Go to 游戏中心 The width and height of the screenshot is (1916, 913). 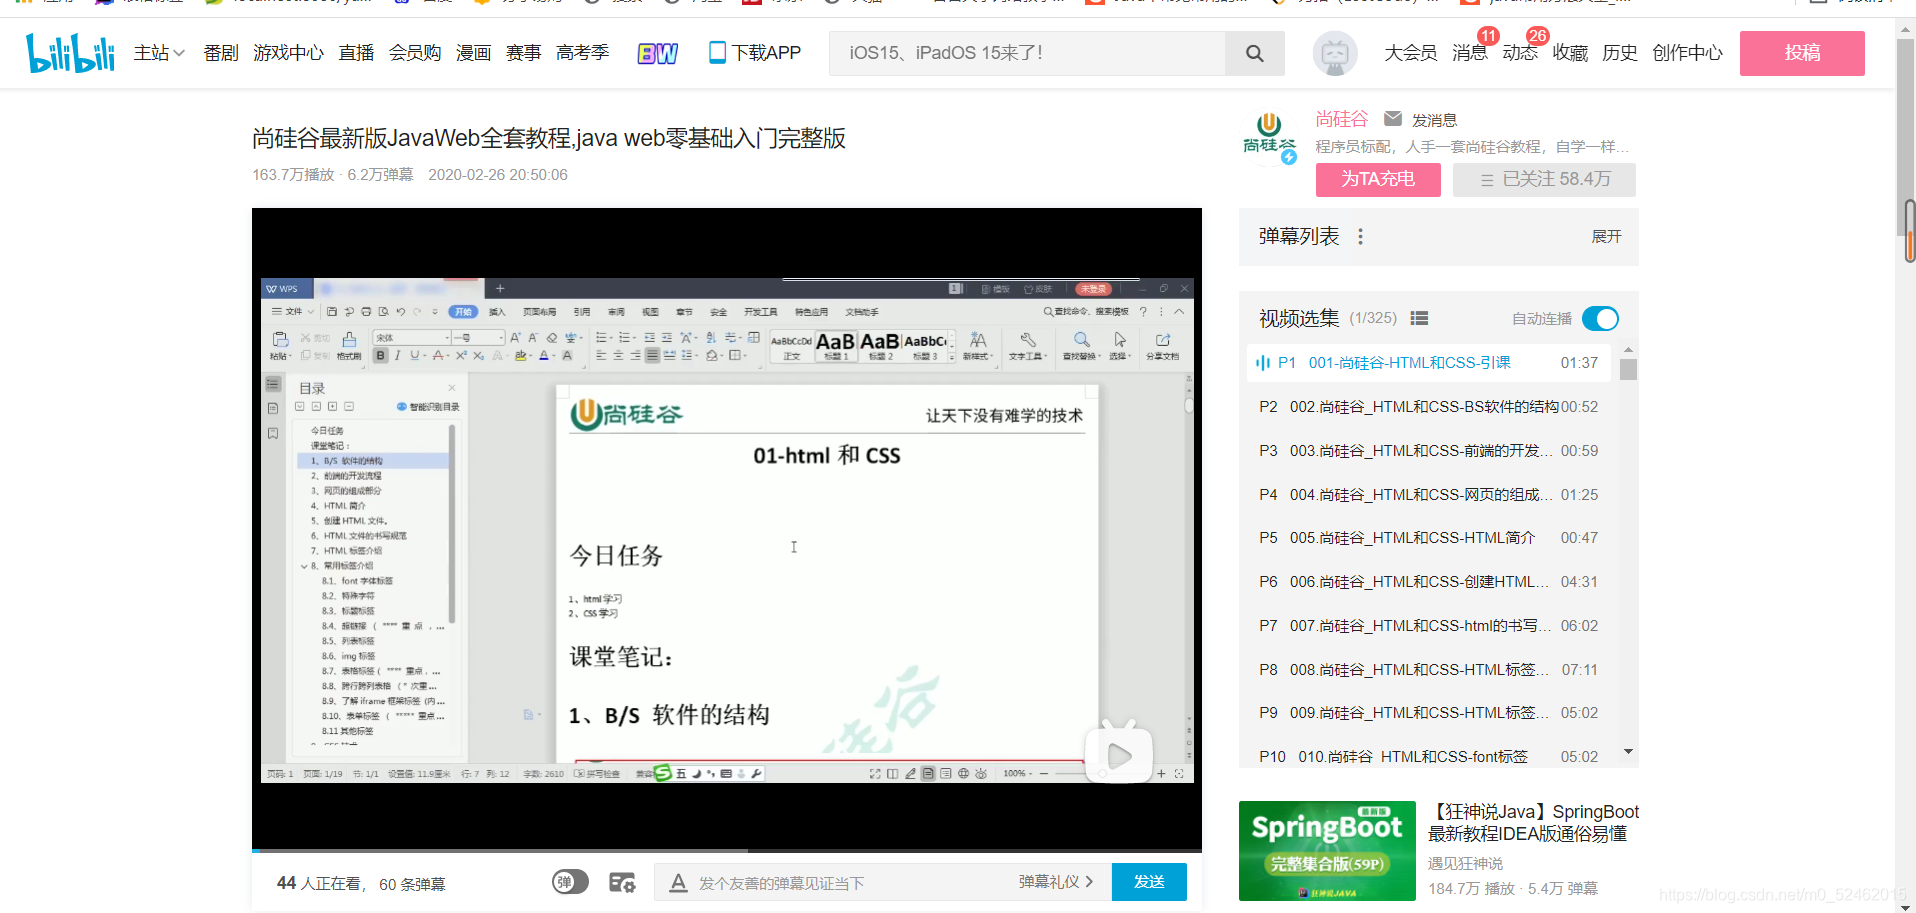(x=288, y=53)
